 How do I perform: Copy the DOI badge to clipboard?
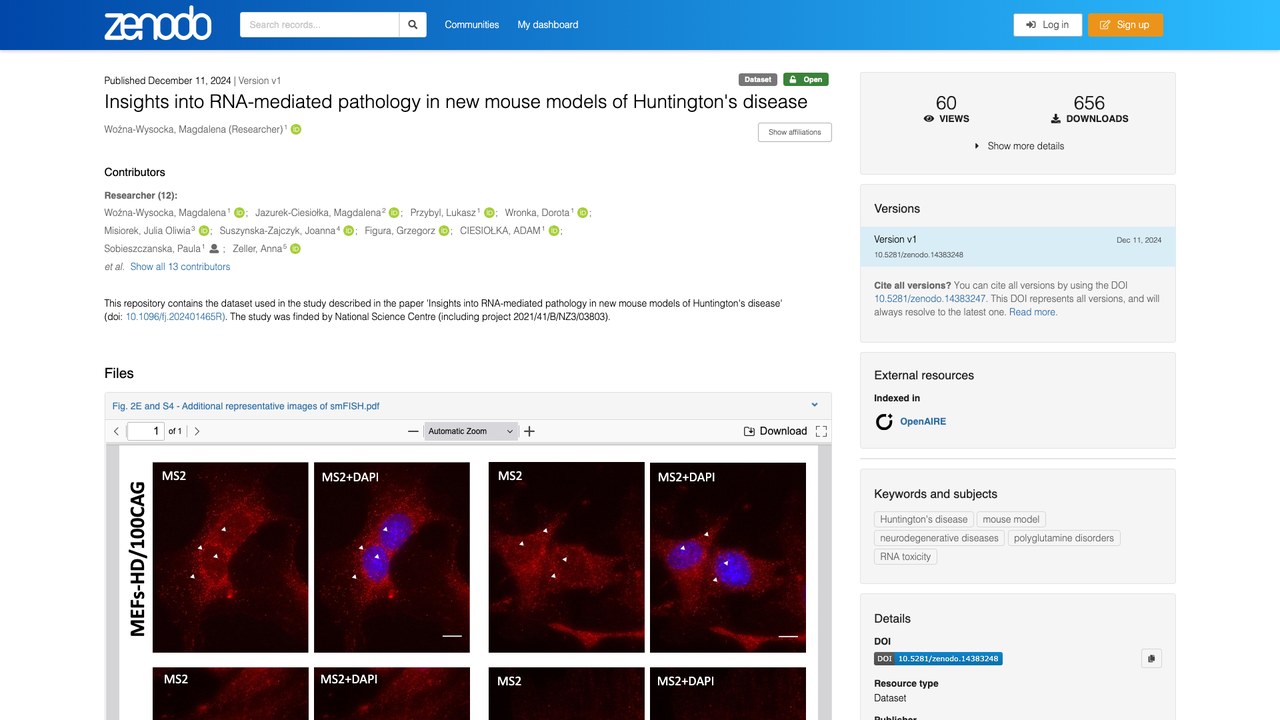pos(1151,659)
